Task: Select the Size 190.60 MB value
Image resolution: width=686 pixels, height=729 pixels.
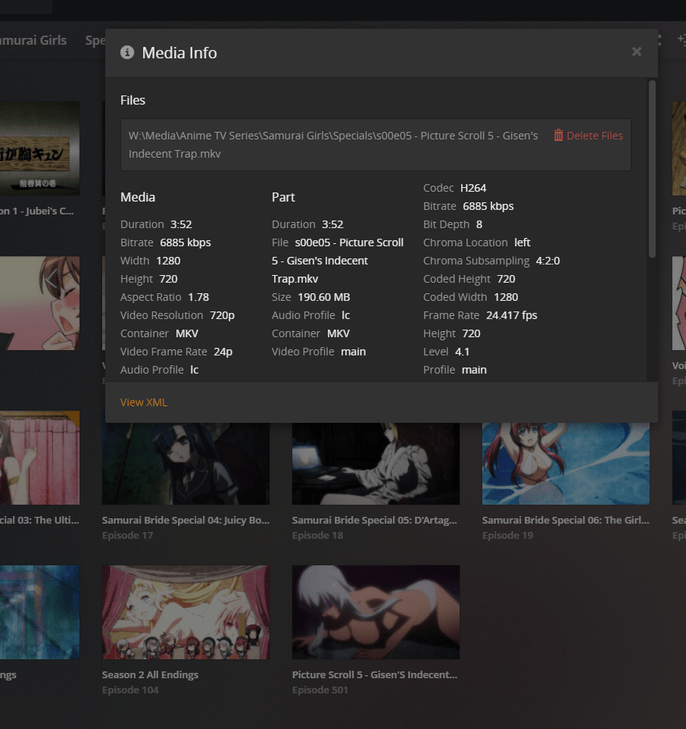Action: [x=324, y=297]
